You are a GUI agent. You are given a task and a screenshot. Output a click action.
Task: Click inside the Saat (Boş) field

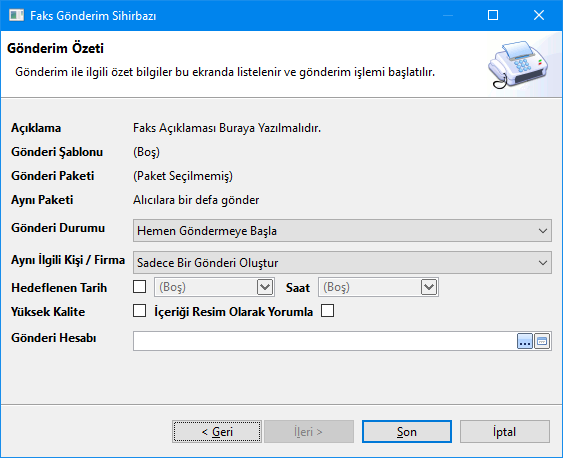(370, 287)
